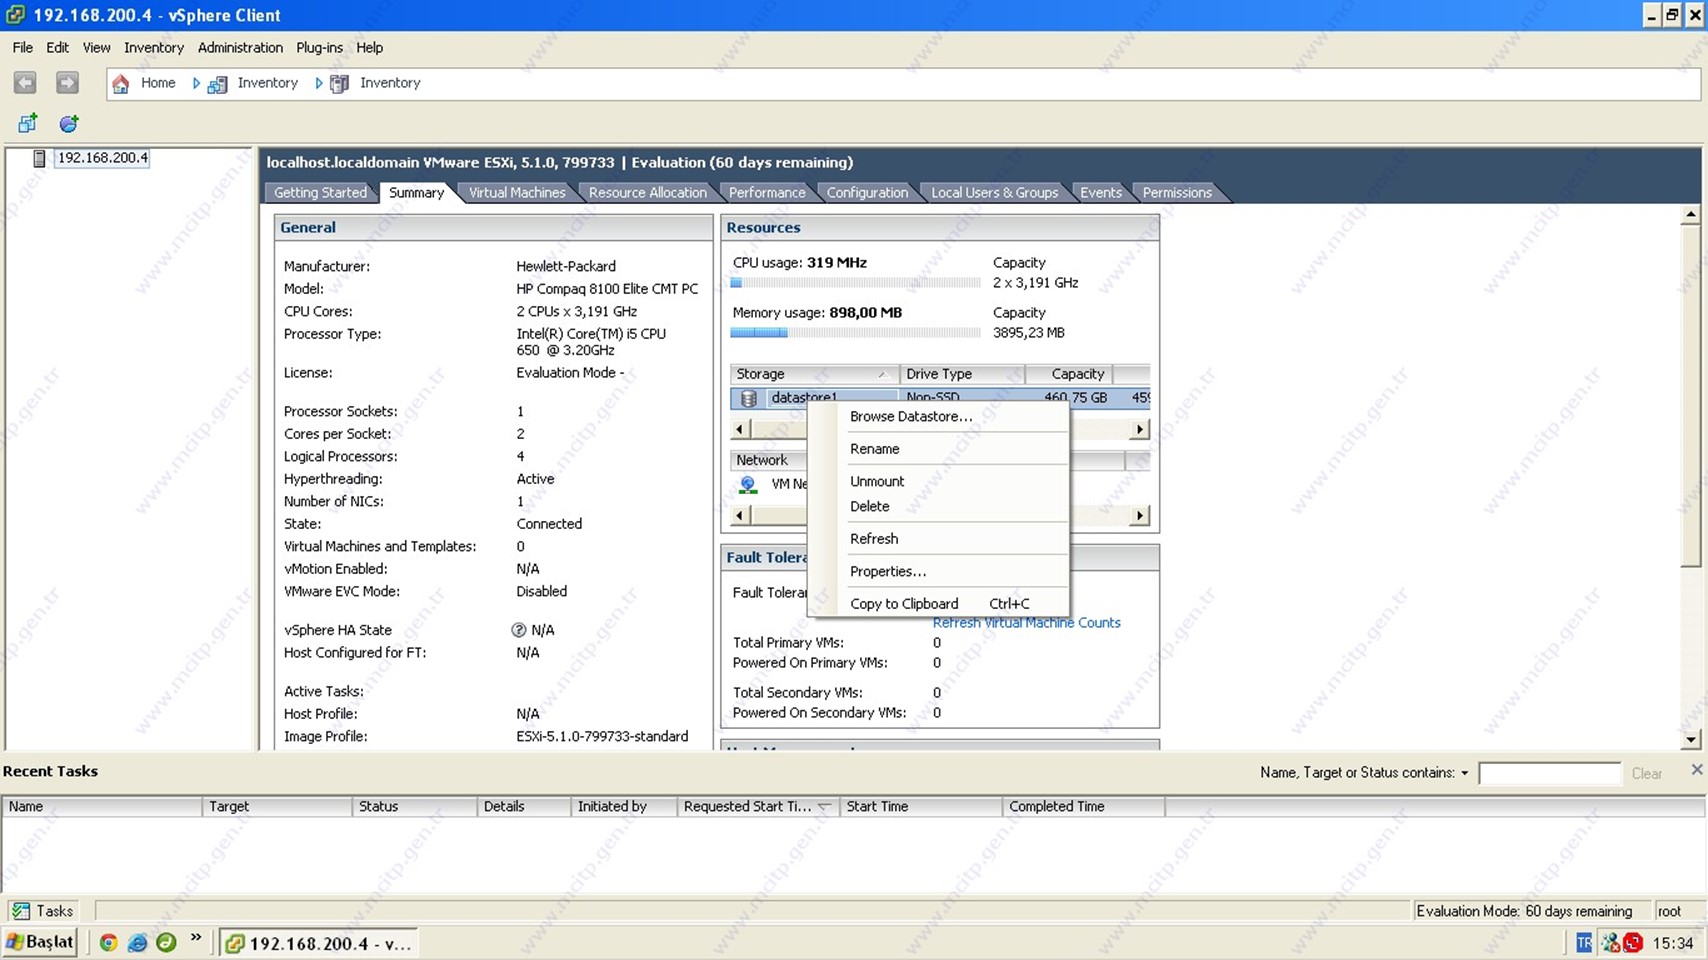Click the new resource pool toolbar icon

coord(69,124)
